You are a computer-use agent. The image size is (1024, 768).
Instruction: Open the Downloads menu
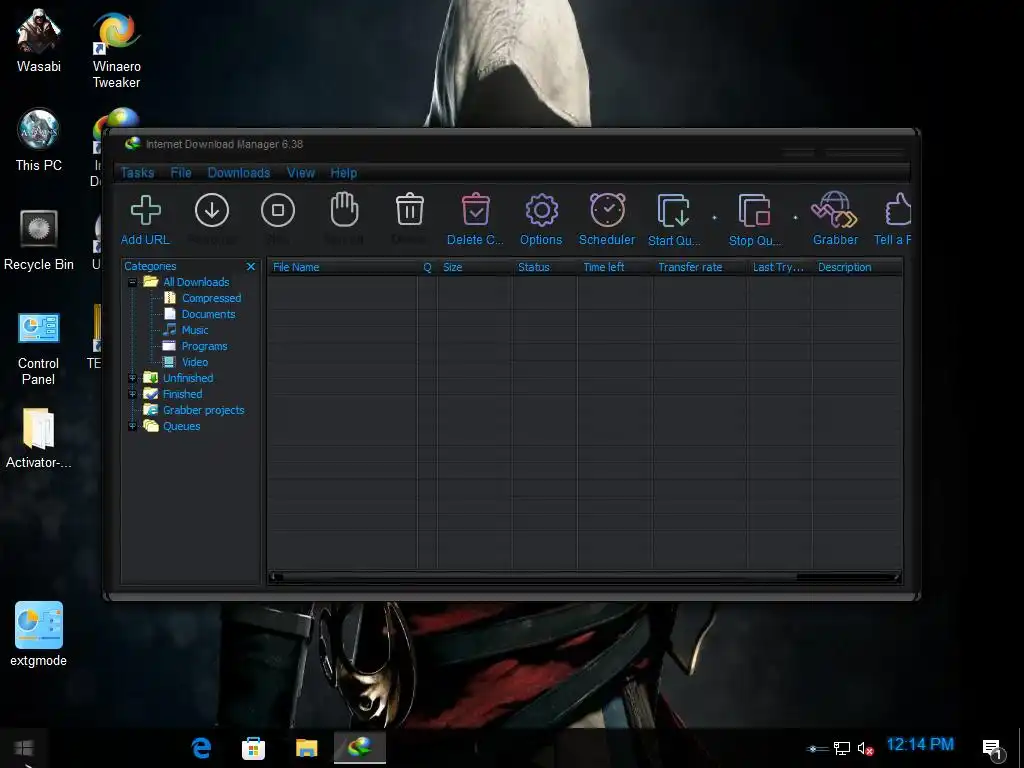pyautogui.click(x=239, y=173)
